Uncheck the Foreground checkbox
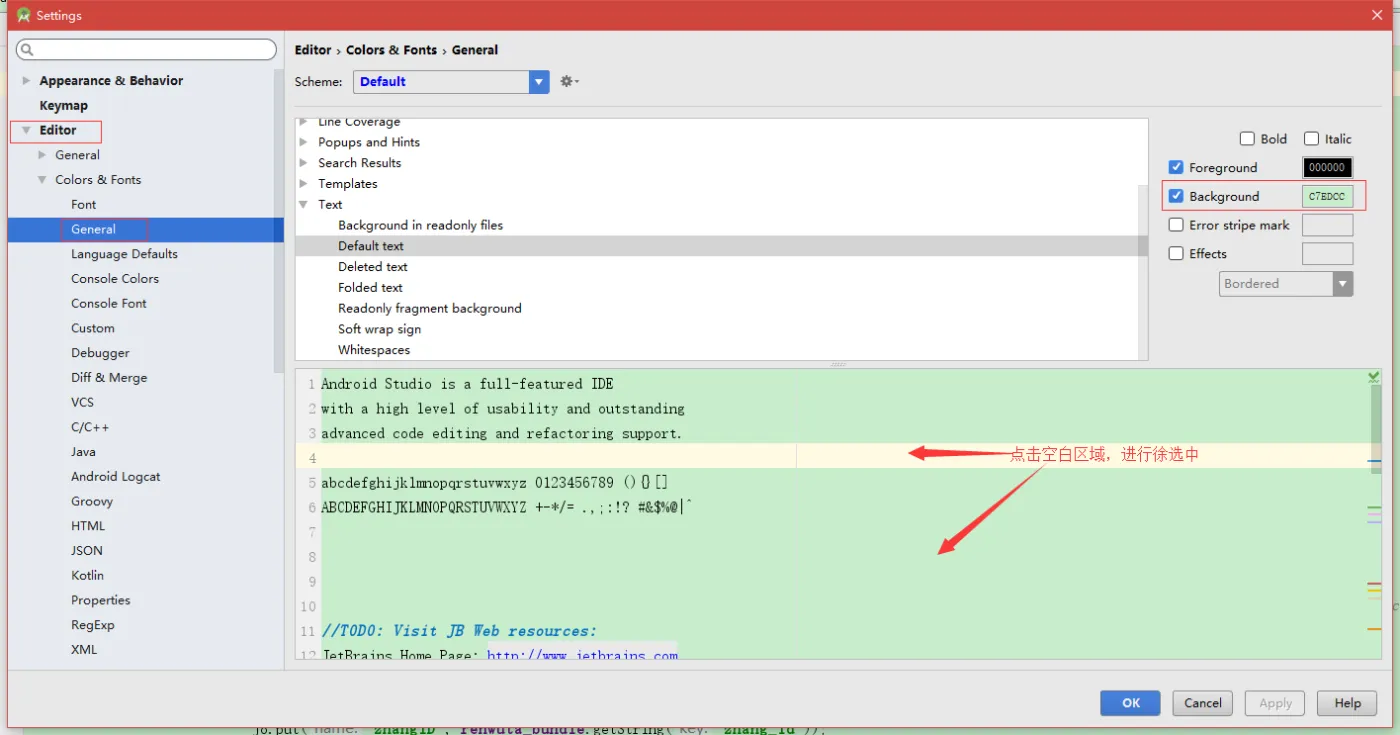 point(1176,167)
